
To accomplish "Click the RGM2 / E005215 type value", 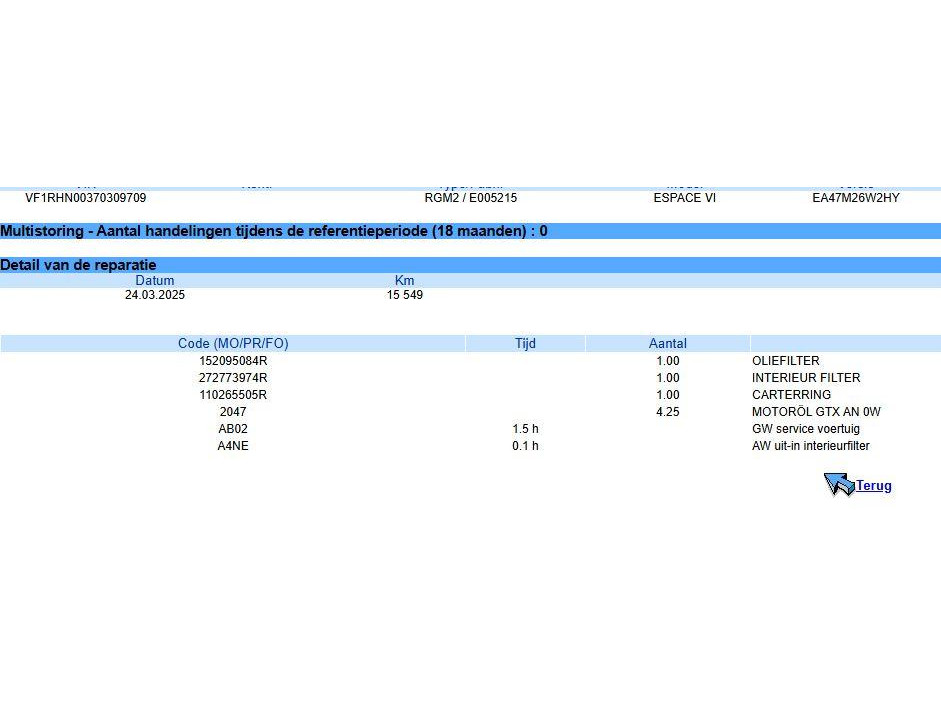I will point(470,198).
